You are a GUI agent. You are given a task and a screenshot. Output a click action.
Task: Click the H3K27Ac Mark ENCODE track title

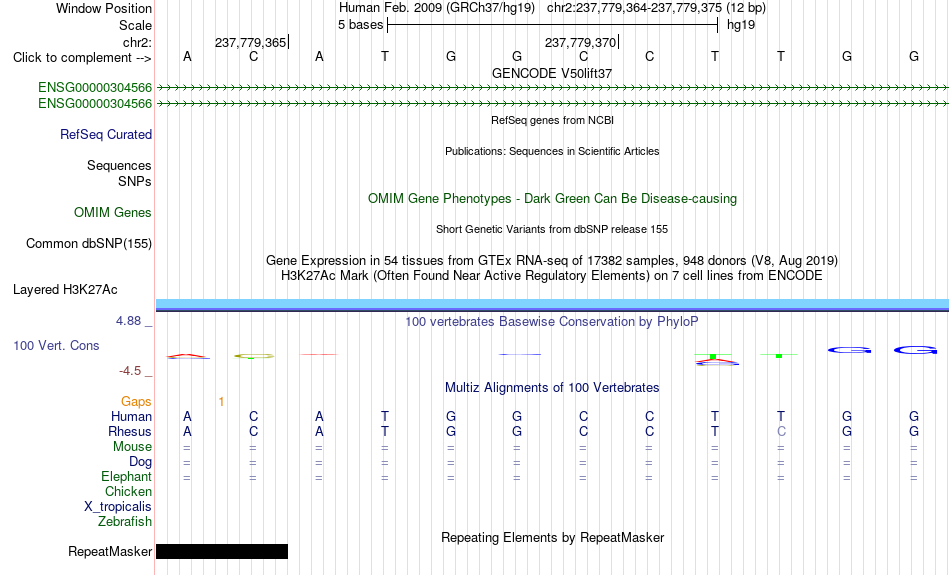552,276
